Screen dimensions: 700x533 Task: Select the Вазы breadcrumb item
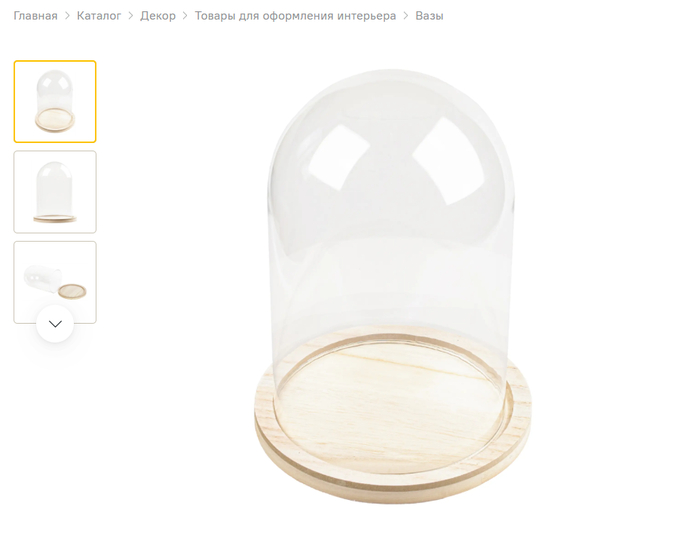[429, 16]
